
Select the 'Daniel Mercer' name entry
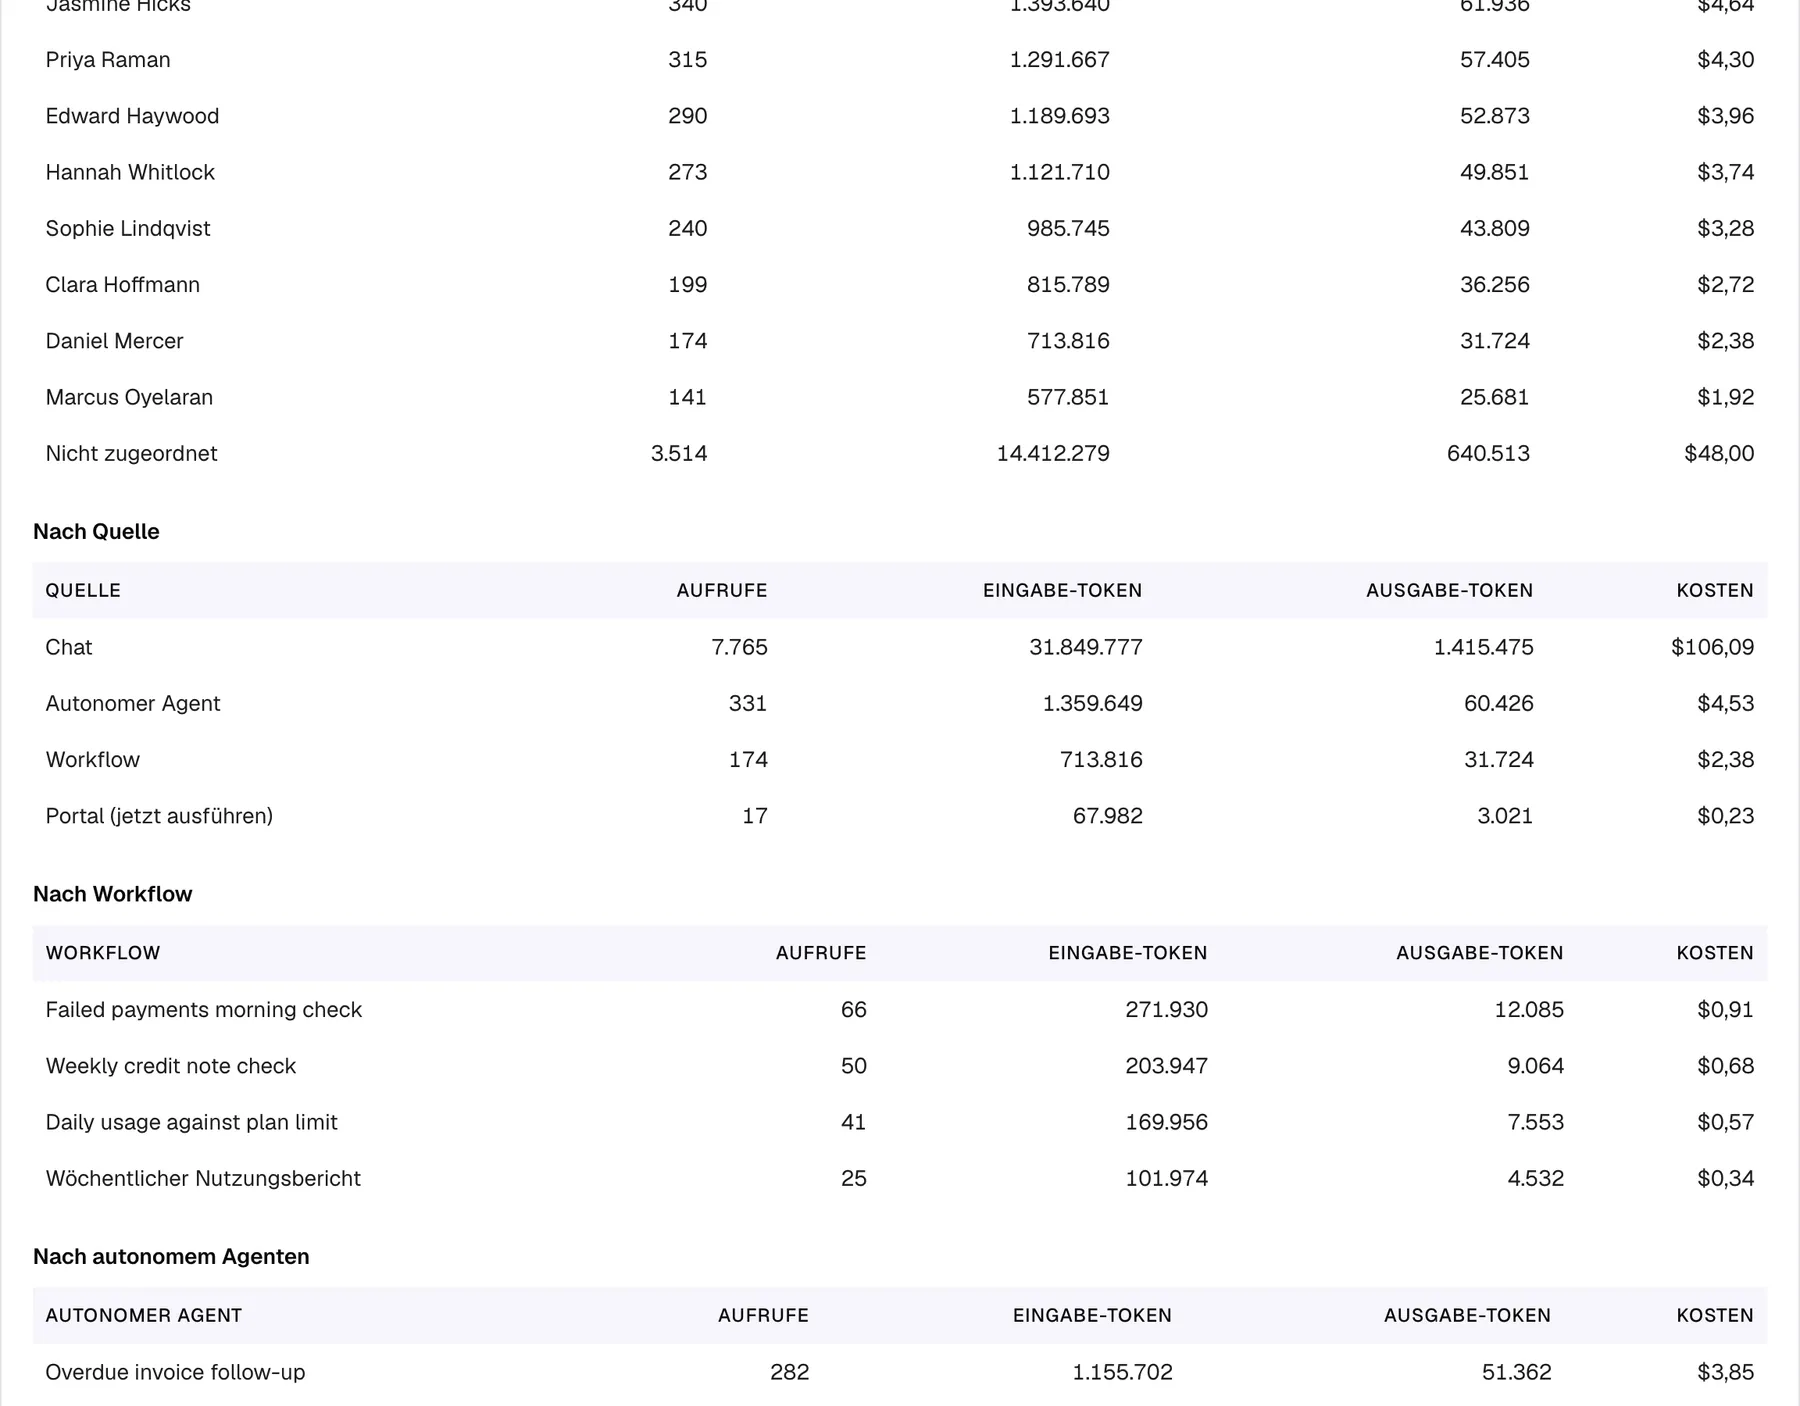point(114,341)
